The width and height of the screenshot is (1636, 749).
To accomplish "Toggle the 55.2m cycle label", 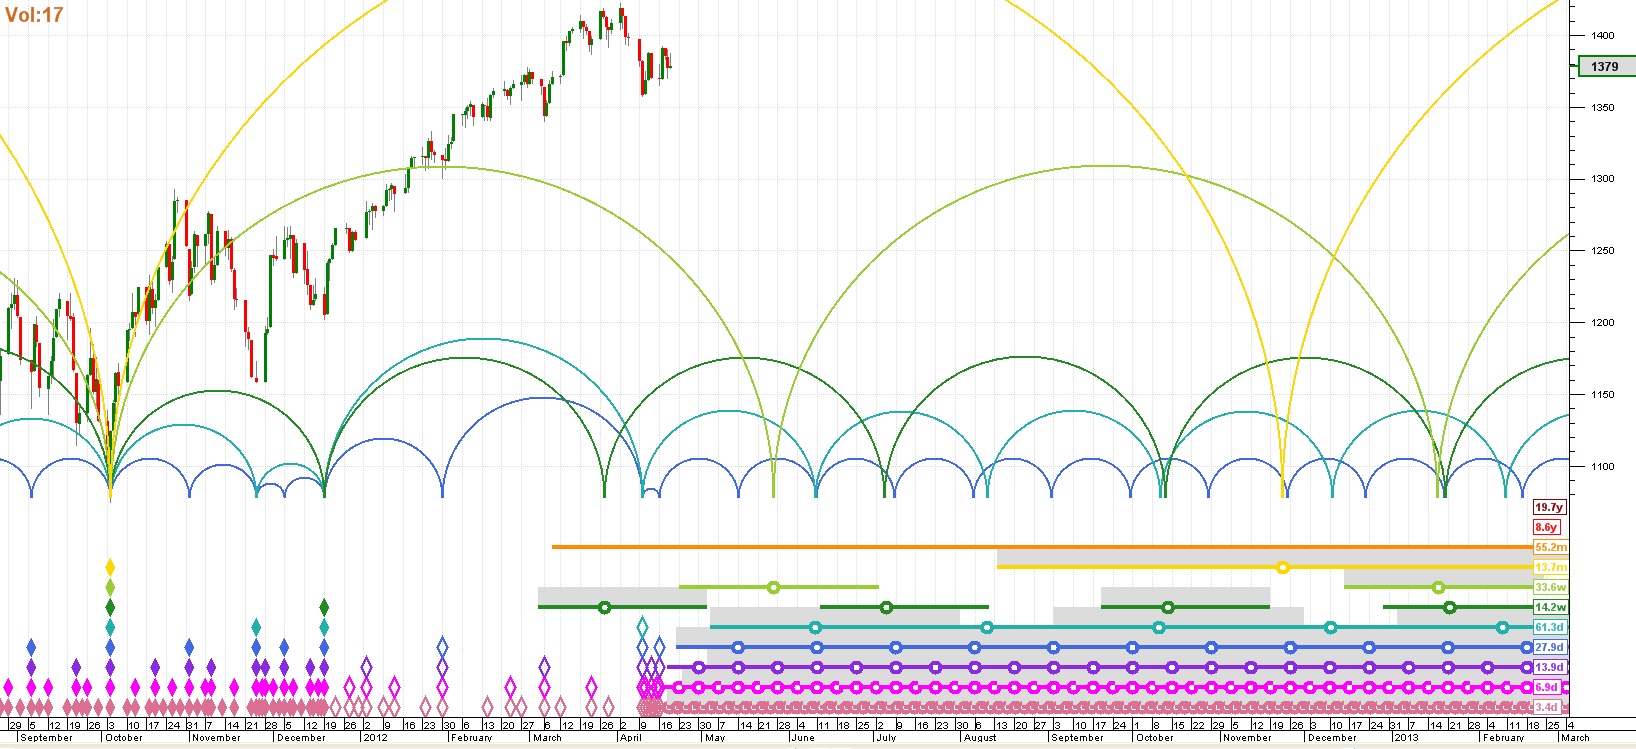I will tap(1550, 547).
